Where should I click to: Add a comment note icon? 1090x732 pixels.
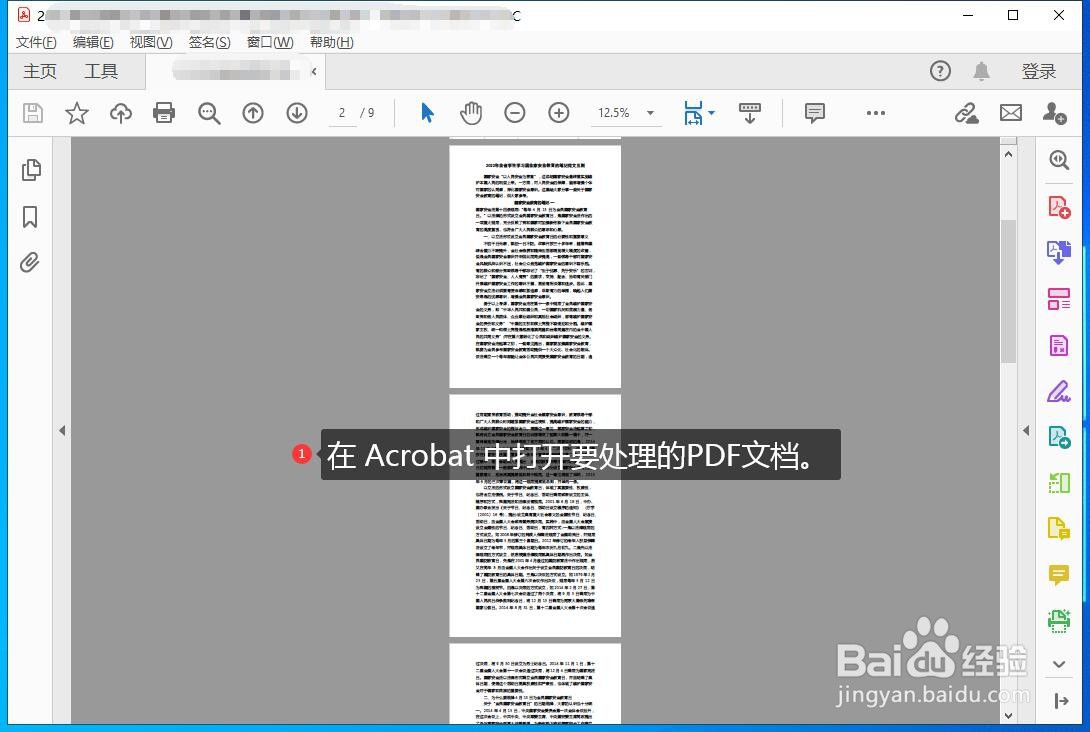(814, 113)
